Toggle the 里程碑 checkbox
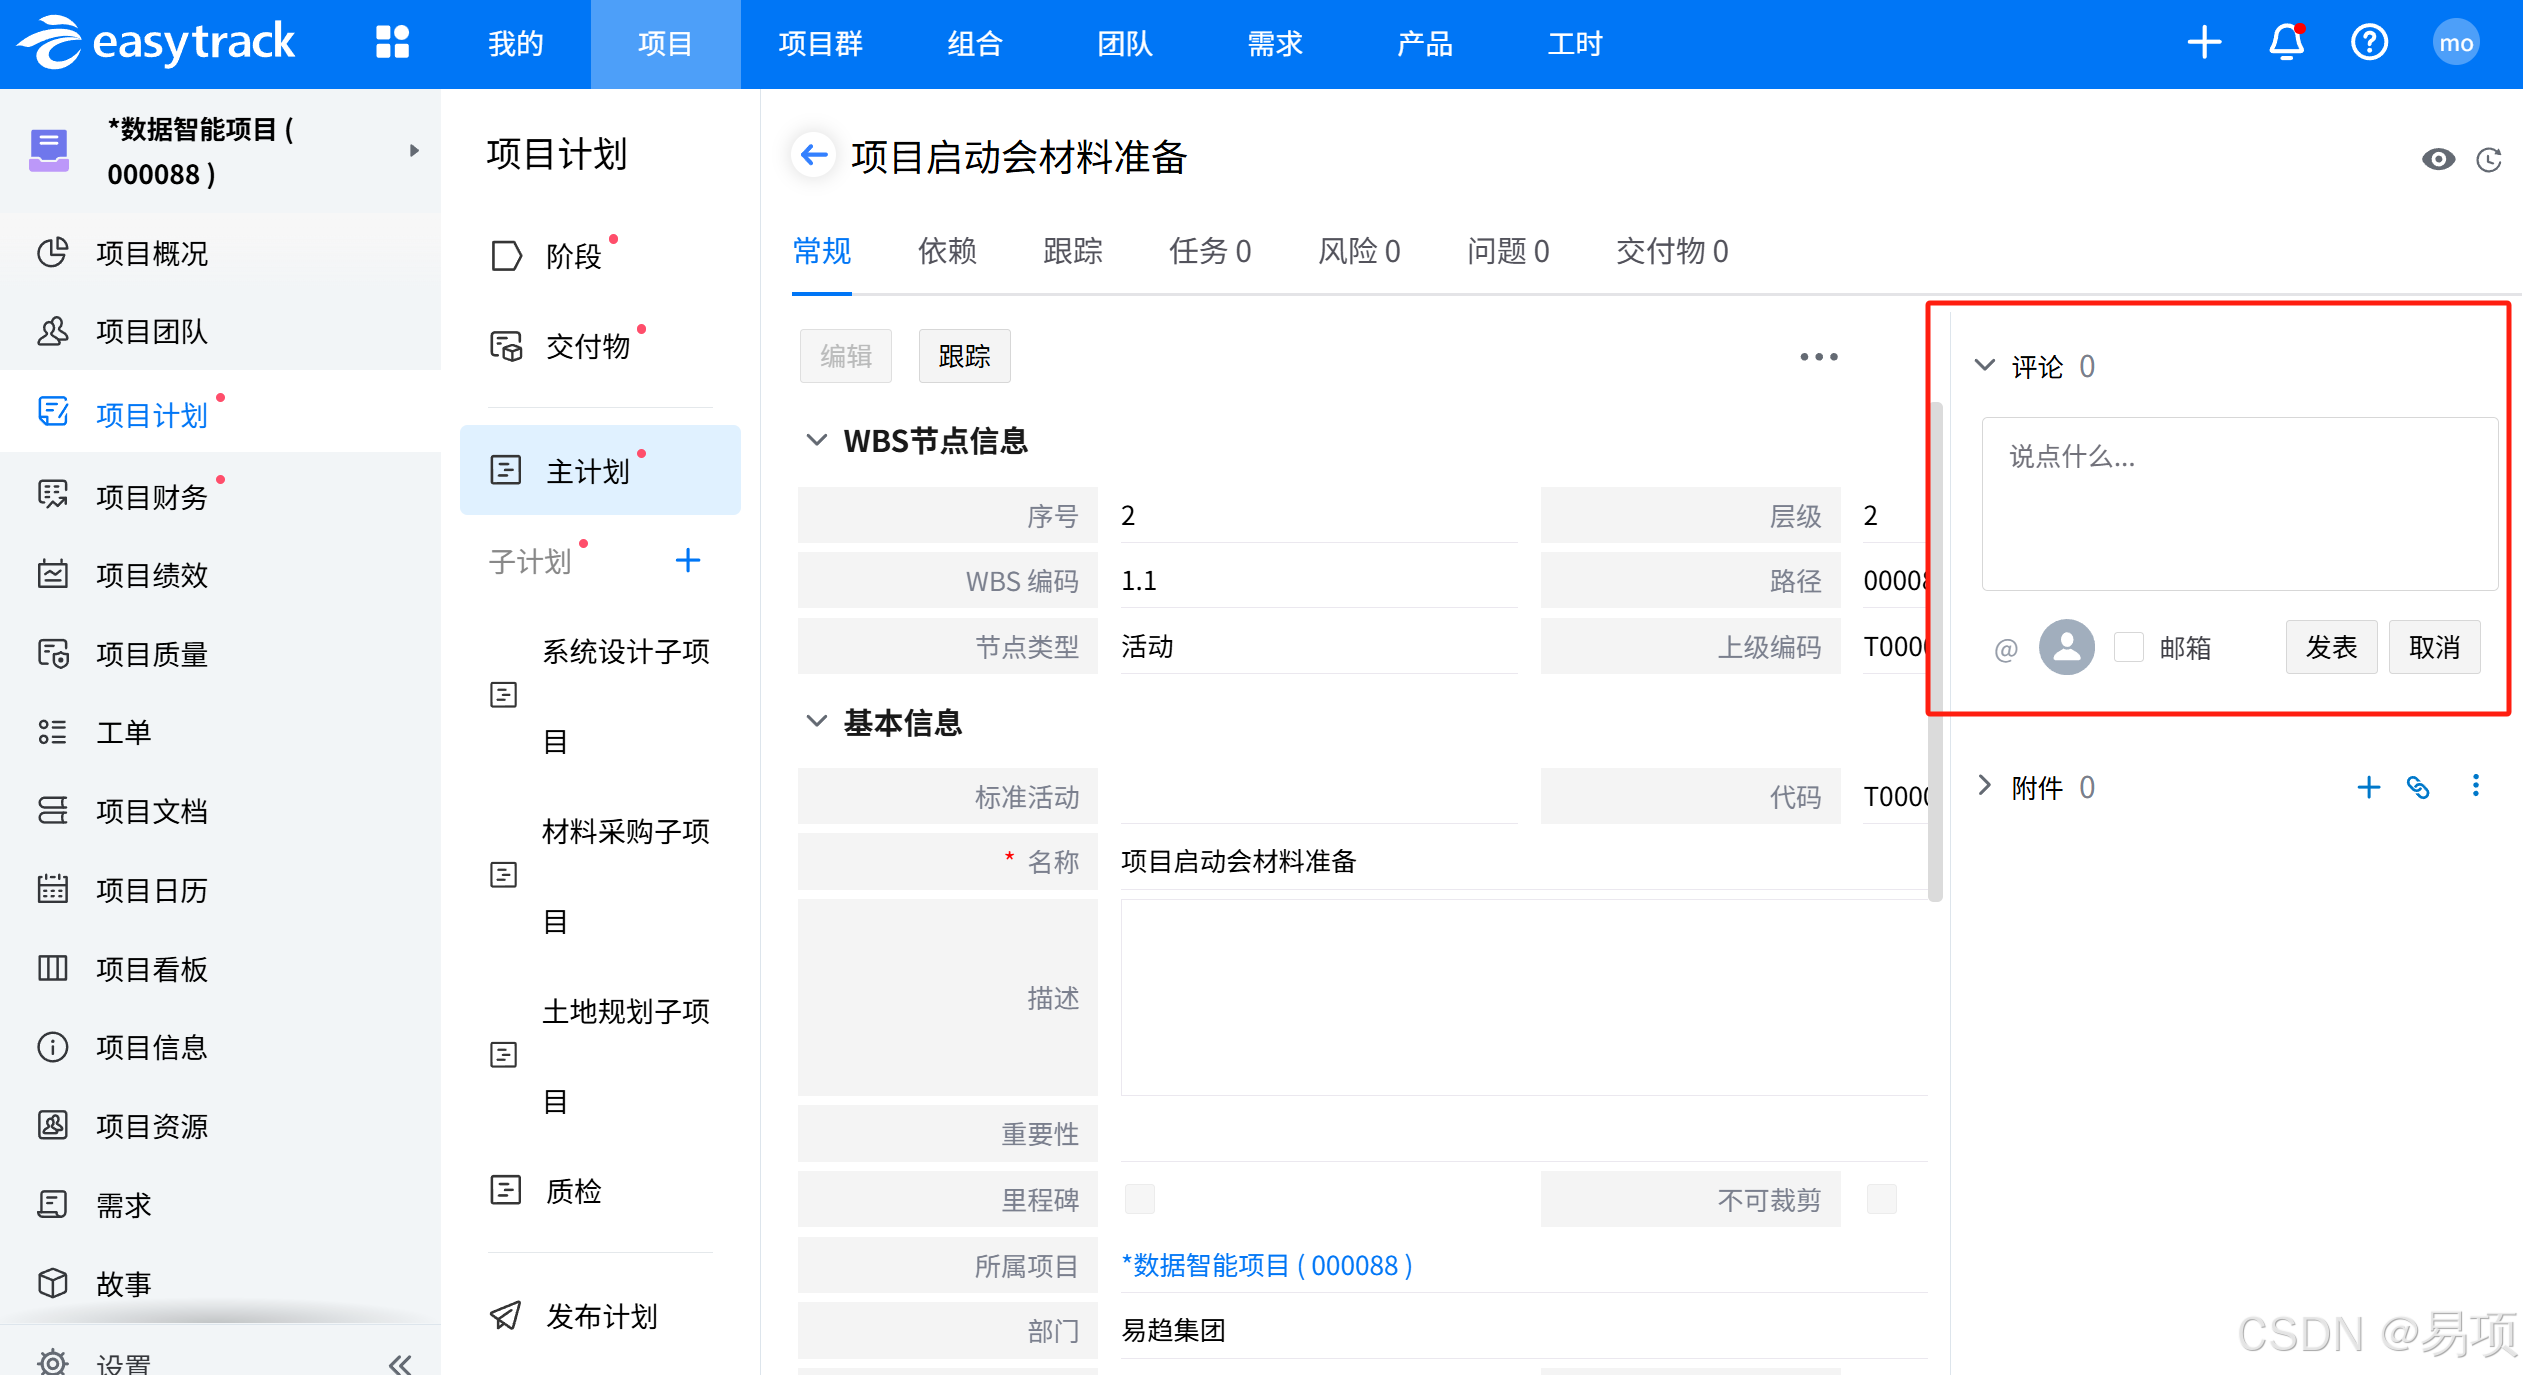2523x1375 pixels. tap(1140, 1199)
